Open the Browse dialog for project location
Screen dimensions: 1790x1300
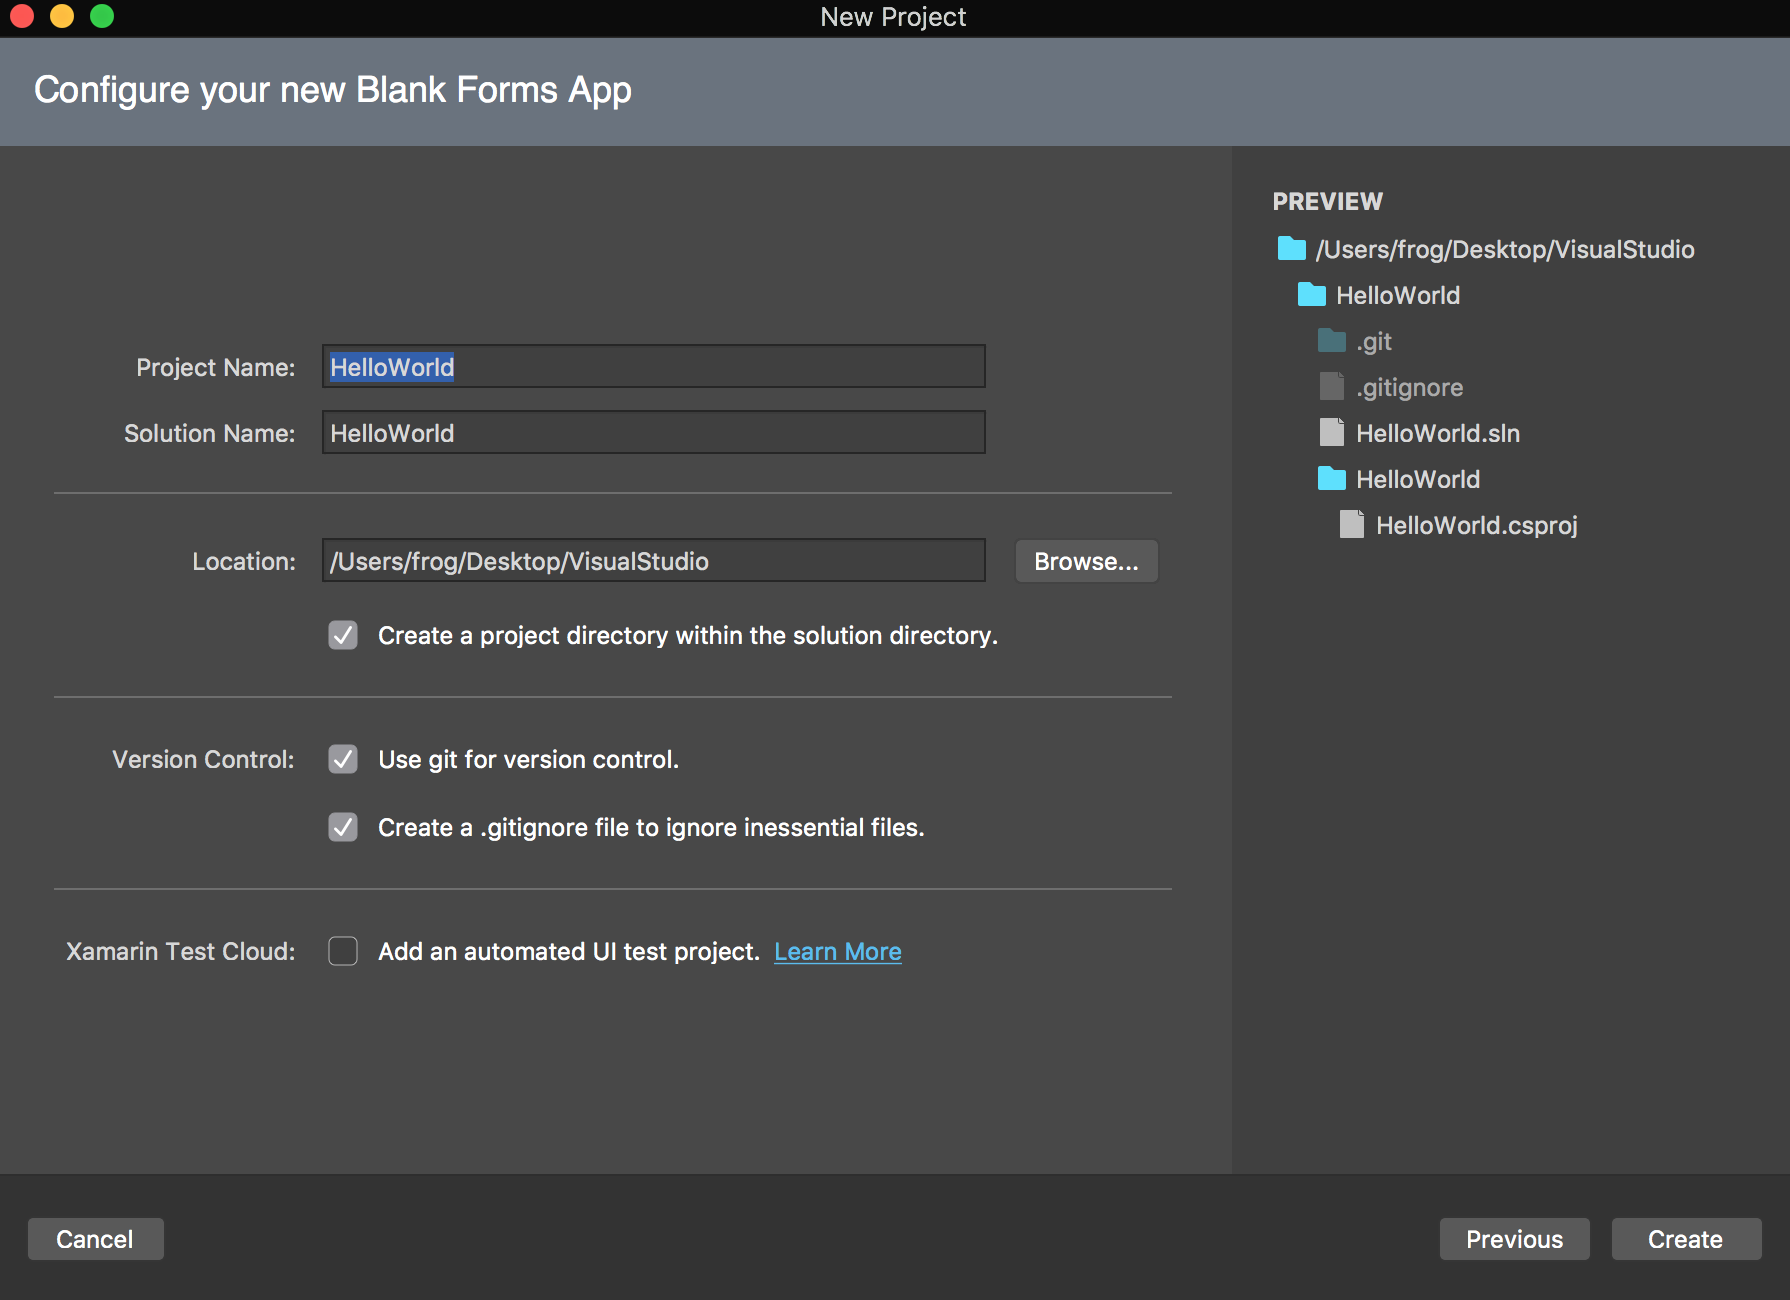[1086, 561]
